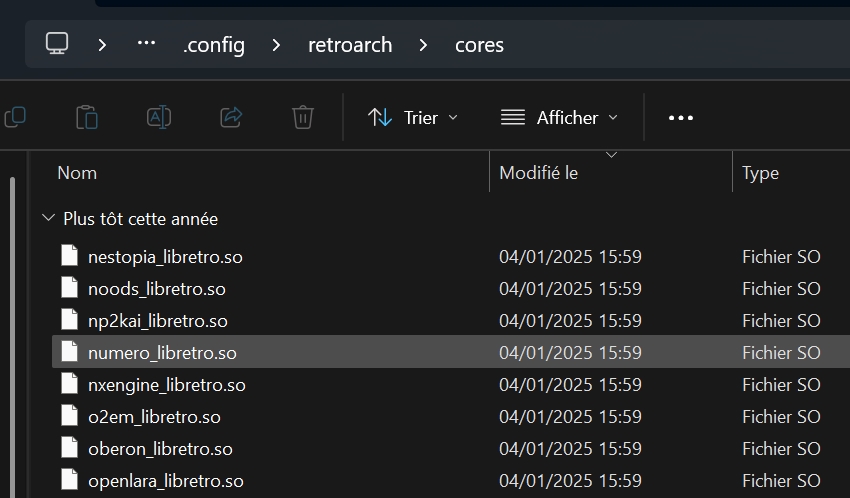The height and width of the screenshot is (498, 850).
Task: Open the Afficher view dropdown
Action: 559,118
